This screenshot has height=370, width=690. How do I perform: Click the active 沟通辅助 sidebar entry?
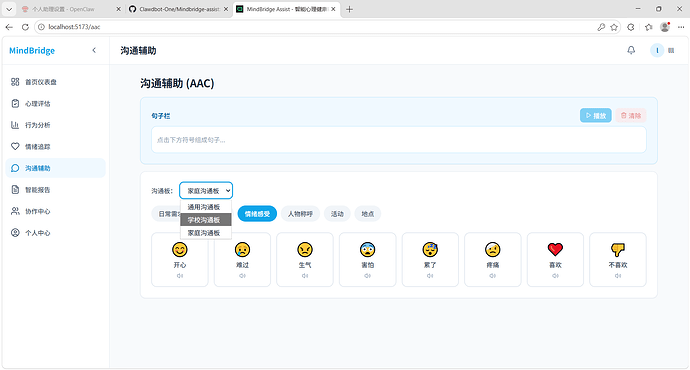(x=55, y=168)
